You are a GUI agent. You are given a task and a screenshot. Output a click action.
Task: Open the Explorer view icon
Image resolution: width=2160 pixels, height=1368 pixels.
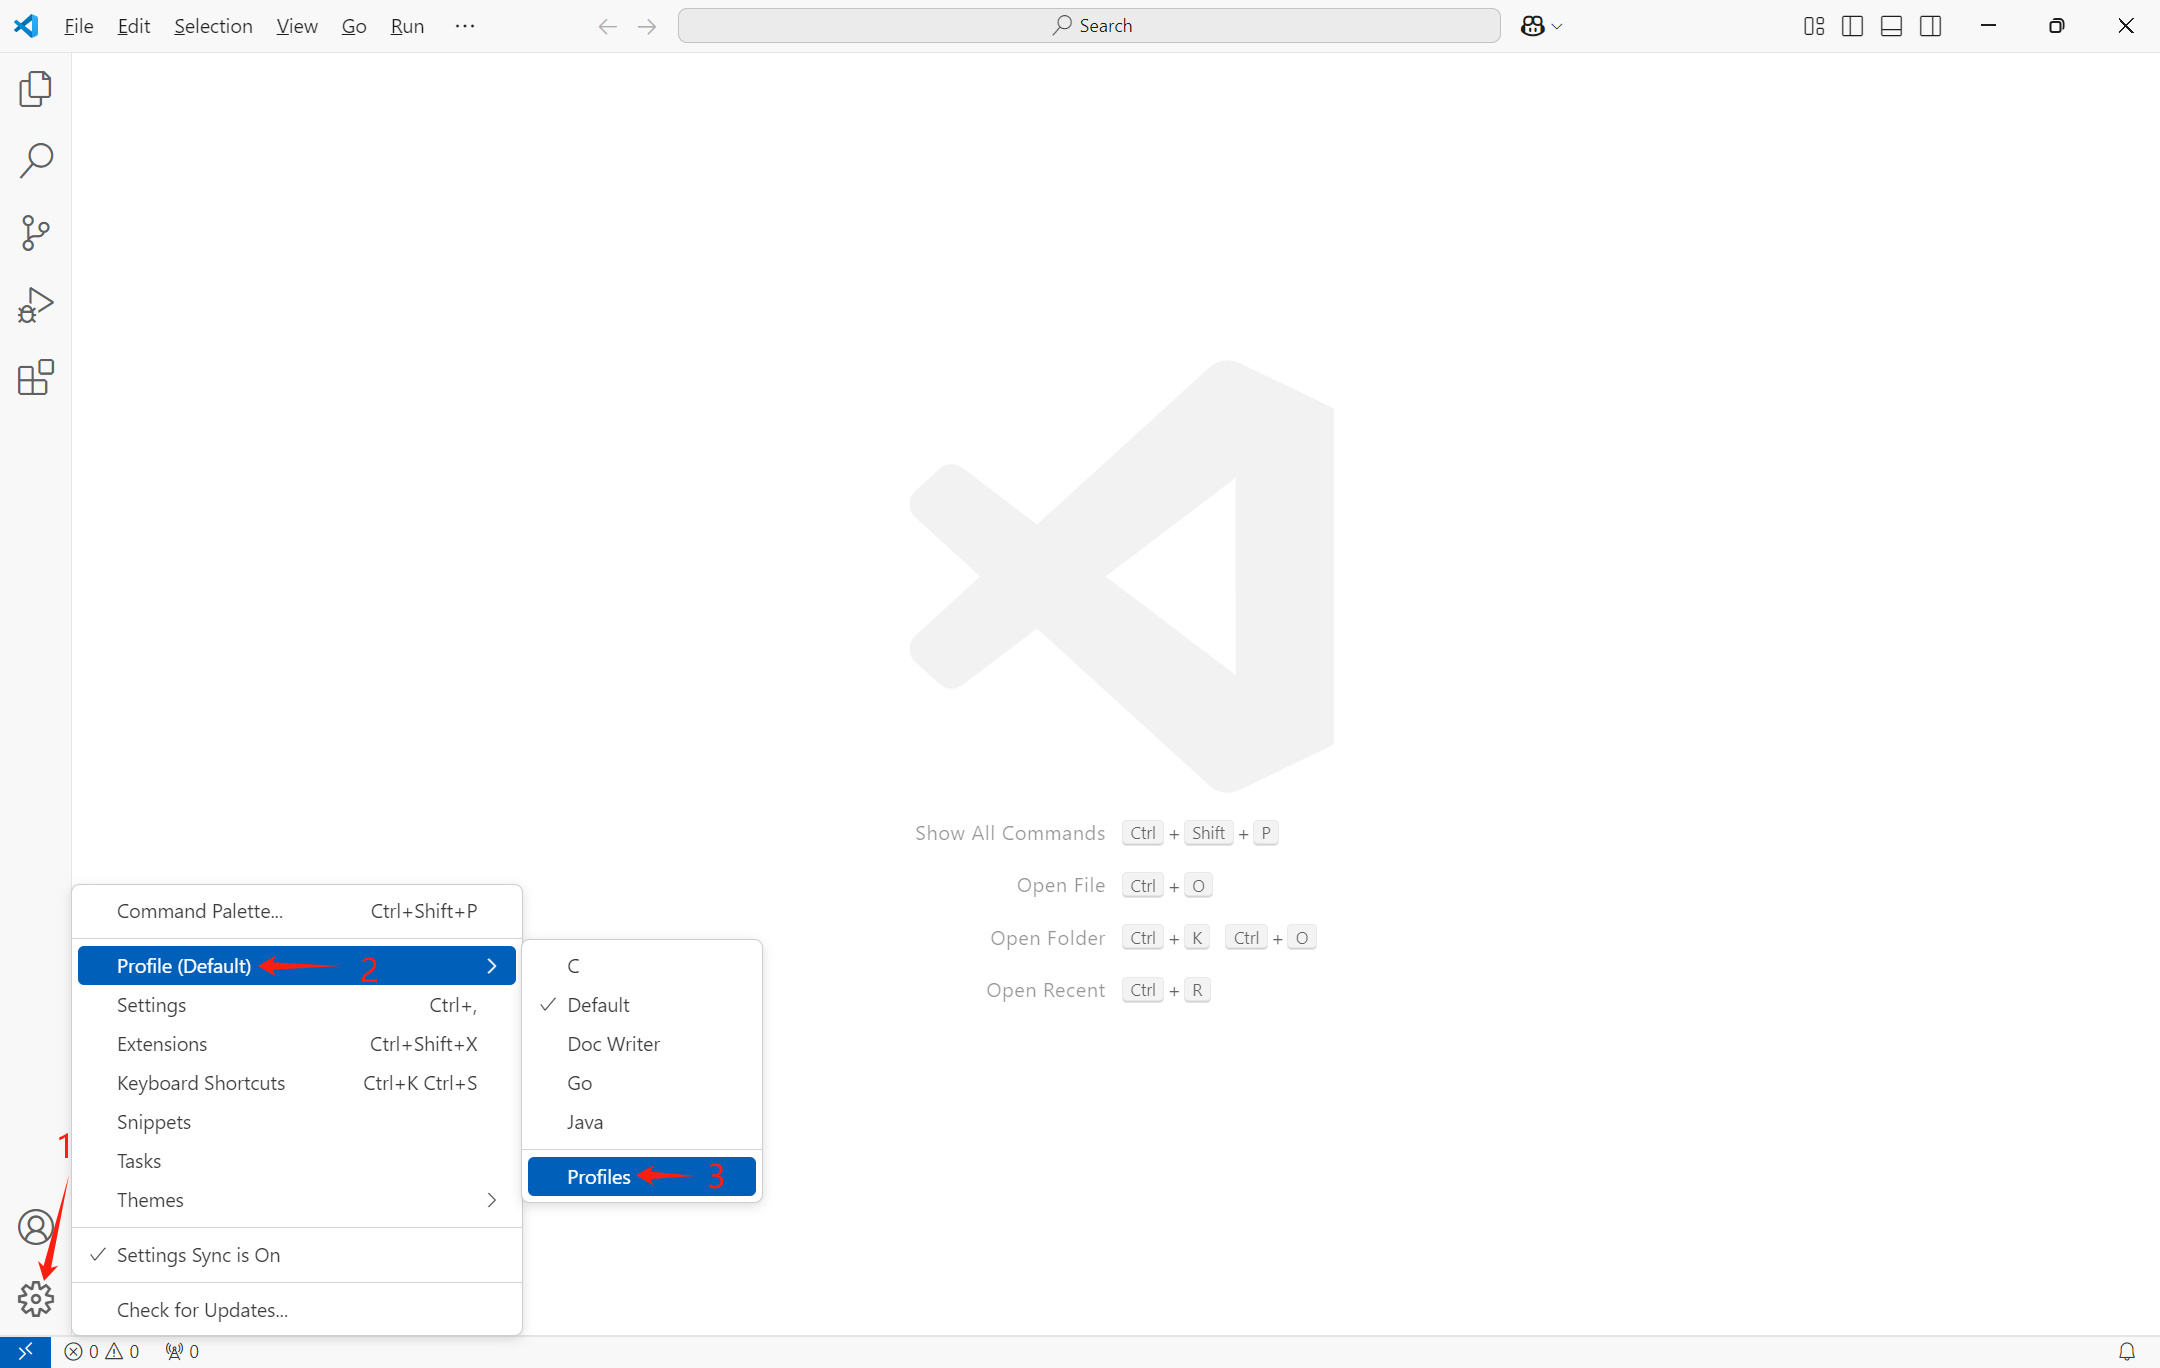pos(35,89)
